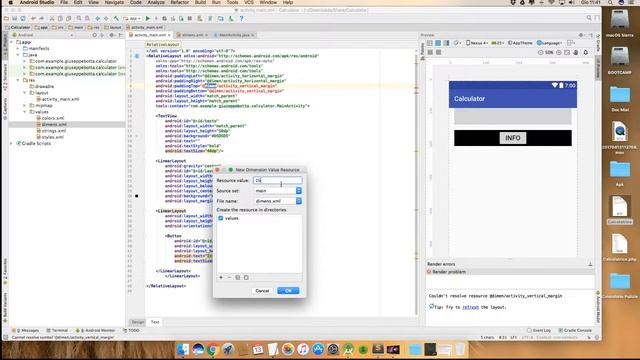Screen dimensions: 640x360
Task: Open the Help question mark toolbar icon
Action: coord(242,18)
